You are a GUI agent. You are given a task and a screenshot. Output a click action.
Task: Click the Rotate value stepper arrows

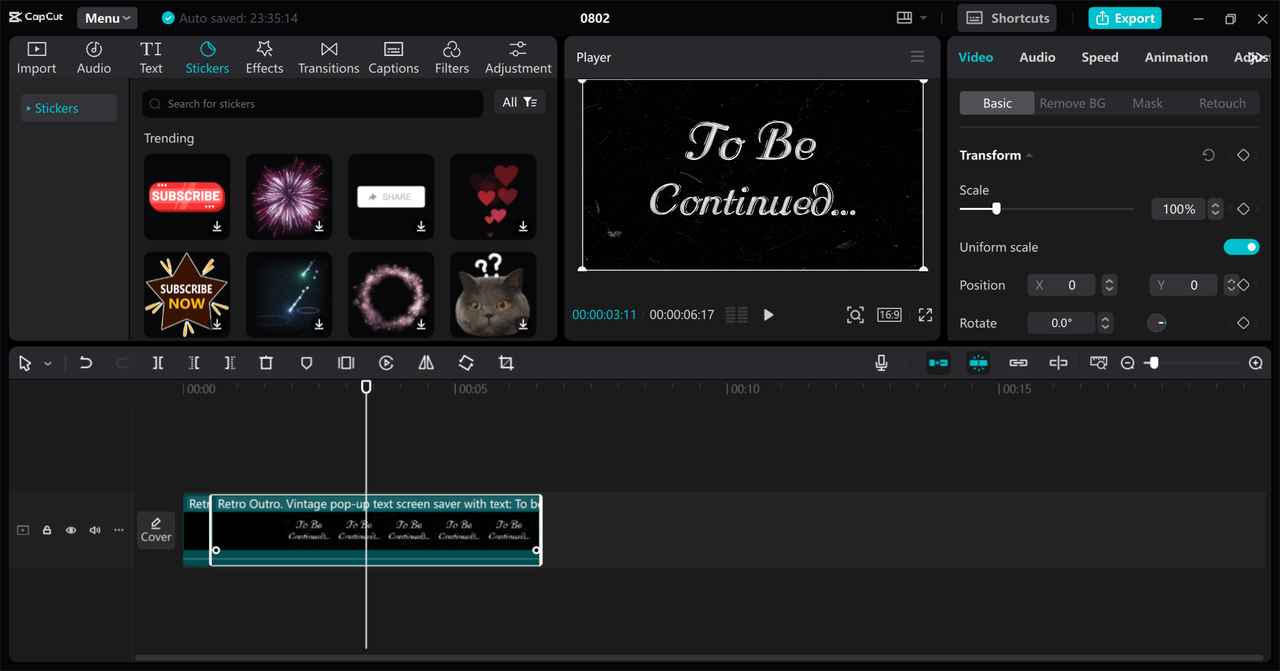point(1105,323)
